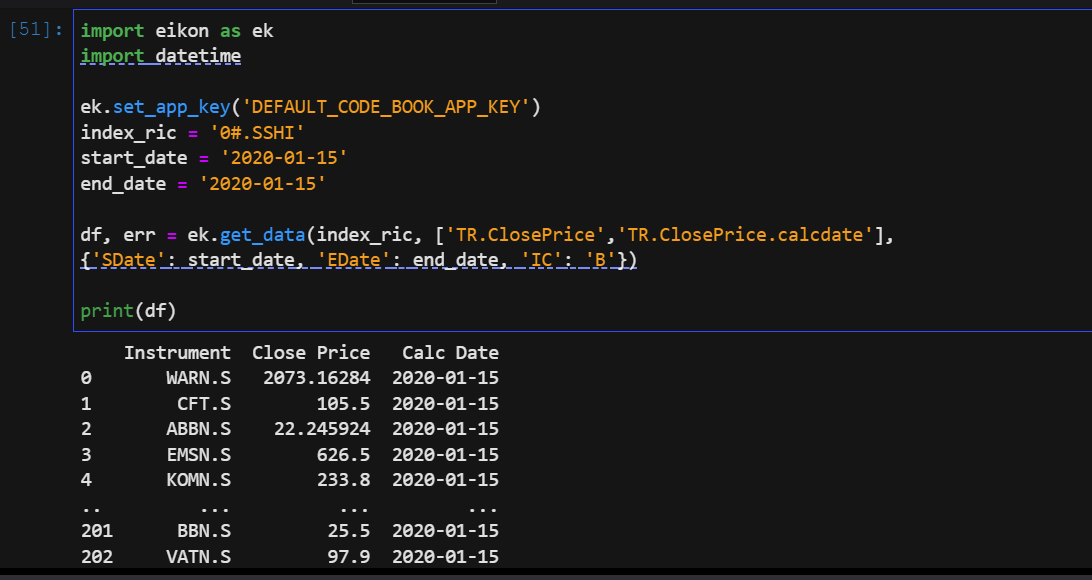Click the Calc Date column header
Image resolution: width=1092 pixels, height=580 pixels.
click(450, 353)
